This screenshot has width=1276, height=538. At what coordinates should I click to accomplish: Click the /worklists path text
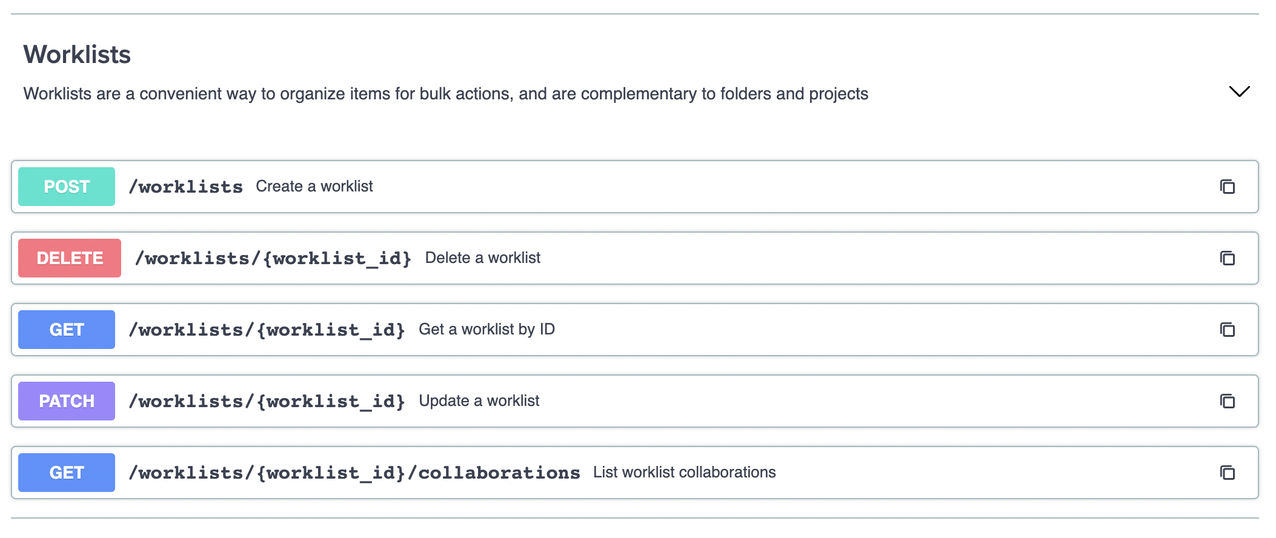[x=186, y=187]
